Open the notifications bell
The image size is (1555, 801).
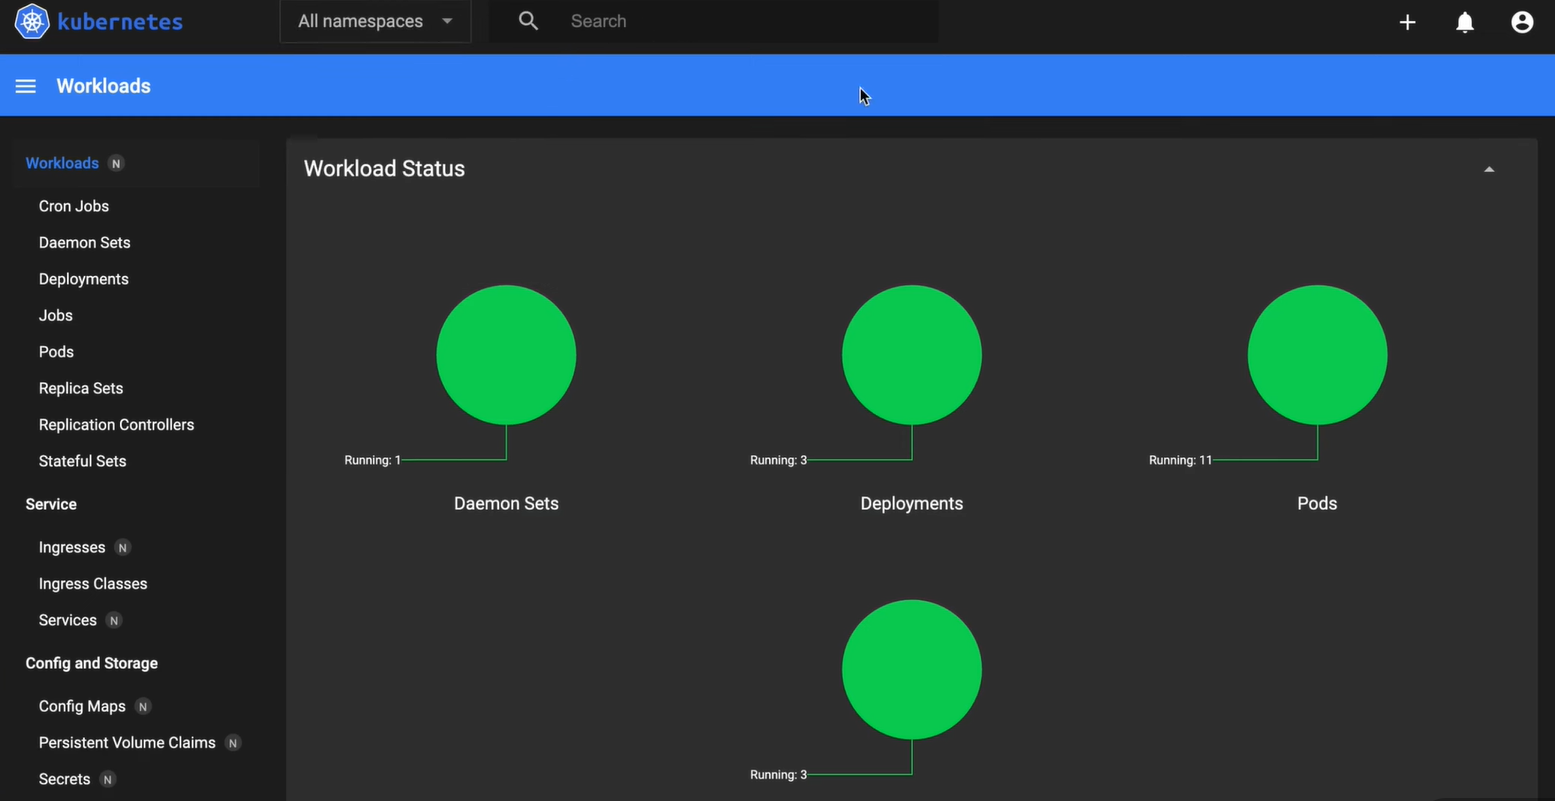point(1464,21)
